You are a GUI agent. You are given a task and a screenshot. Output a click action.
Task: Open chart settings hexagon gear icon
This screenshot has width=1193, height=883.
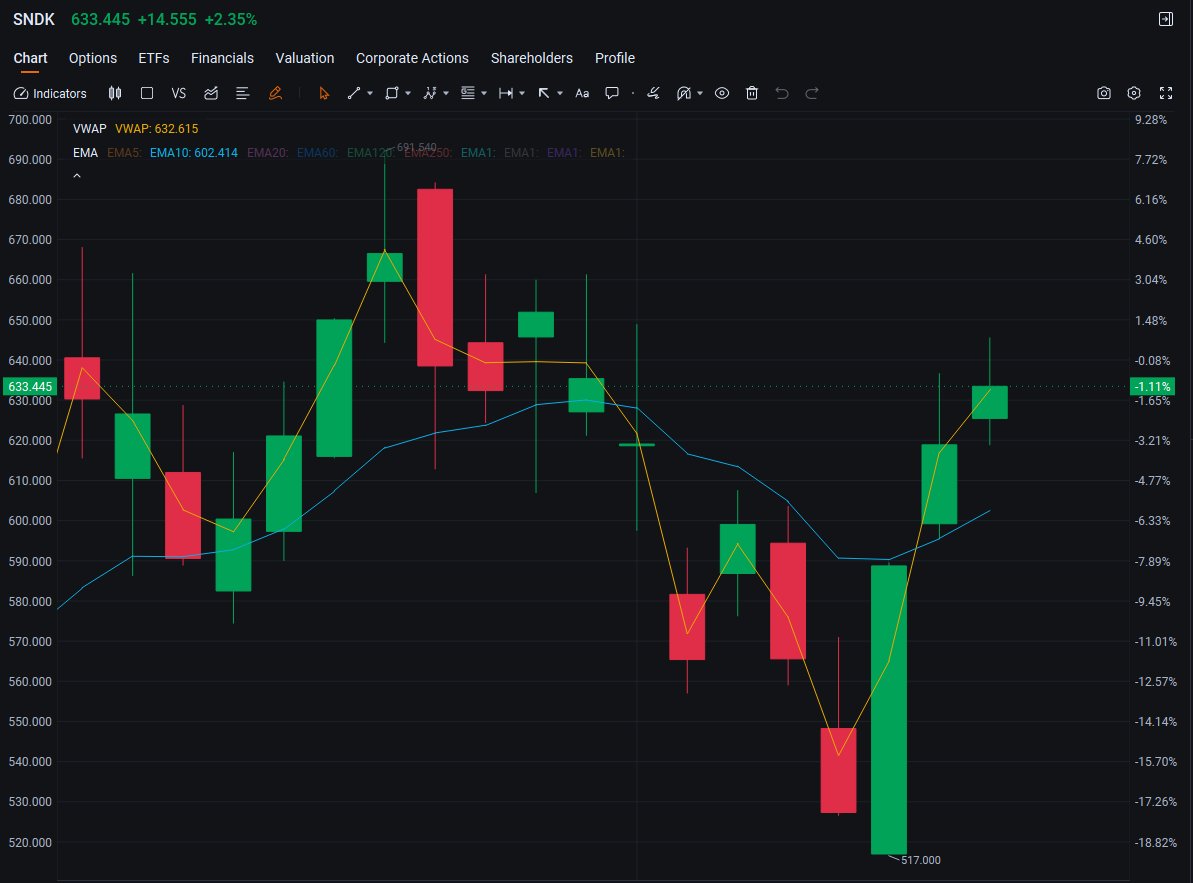(x=1134, y=94)
